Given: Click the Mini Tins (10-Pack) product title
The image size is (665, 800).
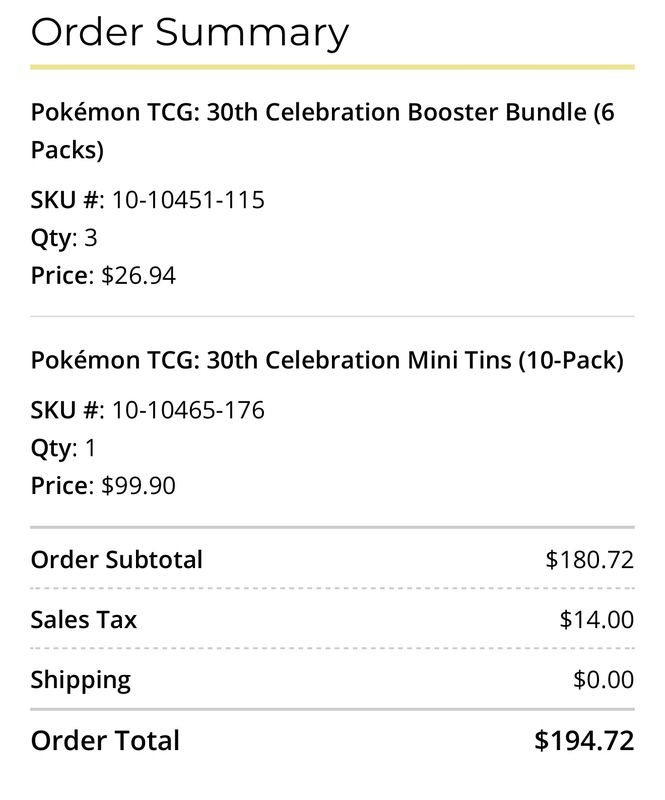Looking at the screenshot, I should [327, 360].
